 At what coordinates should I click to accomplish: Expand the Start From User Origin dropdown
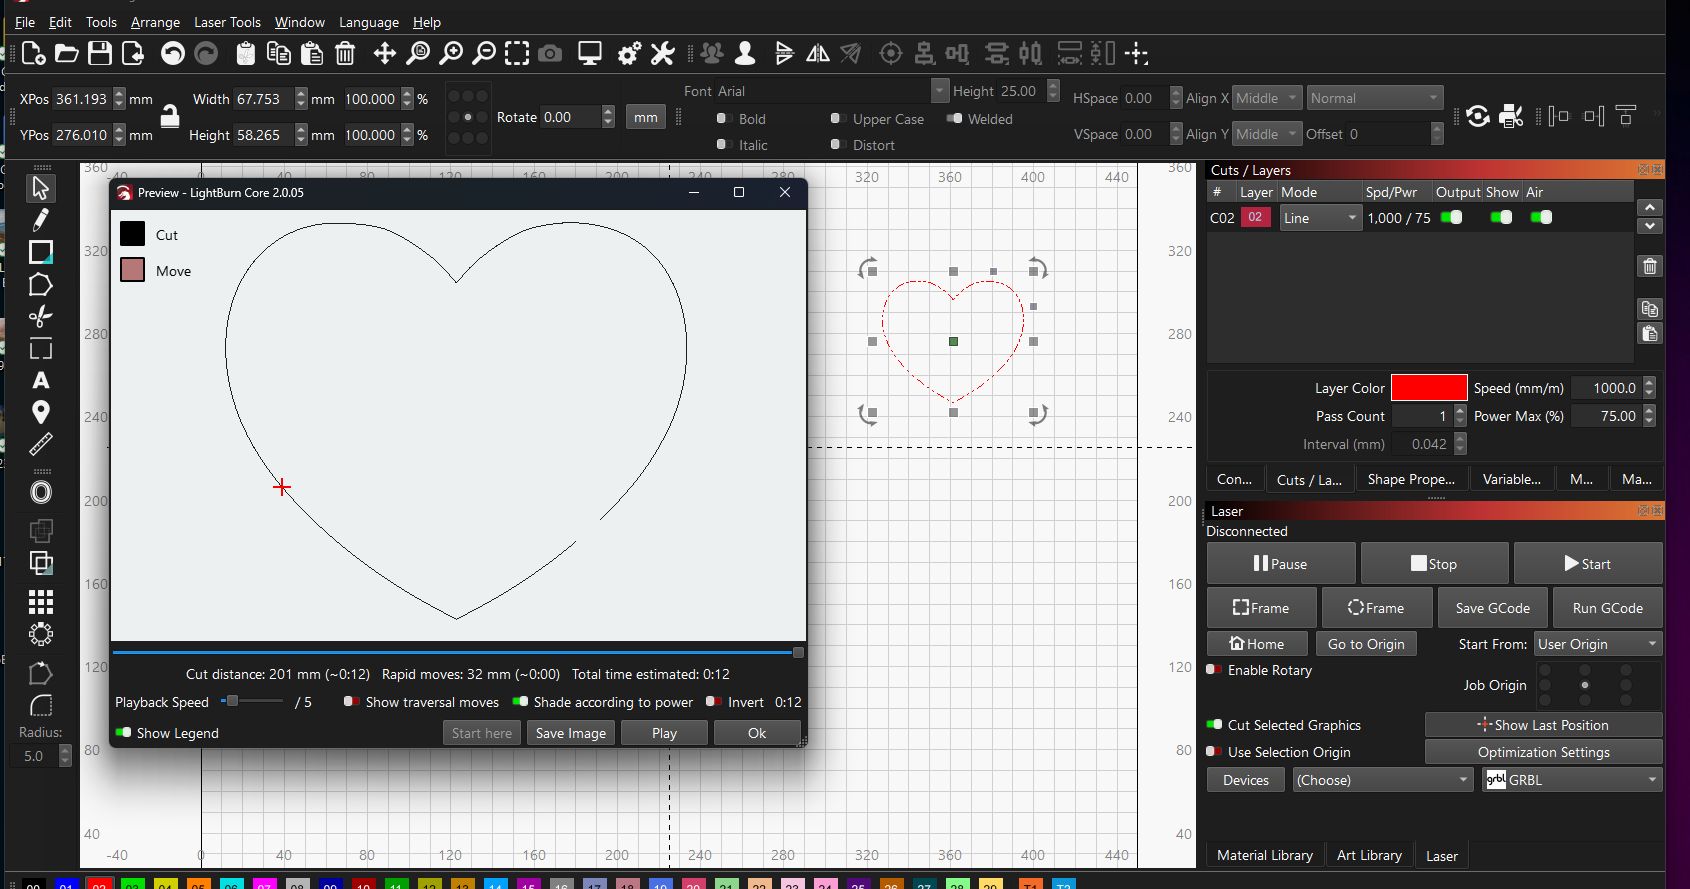pos(1597,644)
